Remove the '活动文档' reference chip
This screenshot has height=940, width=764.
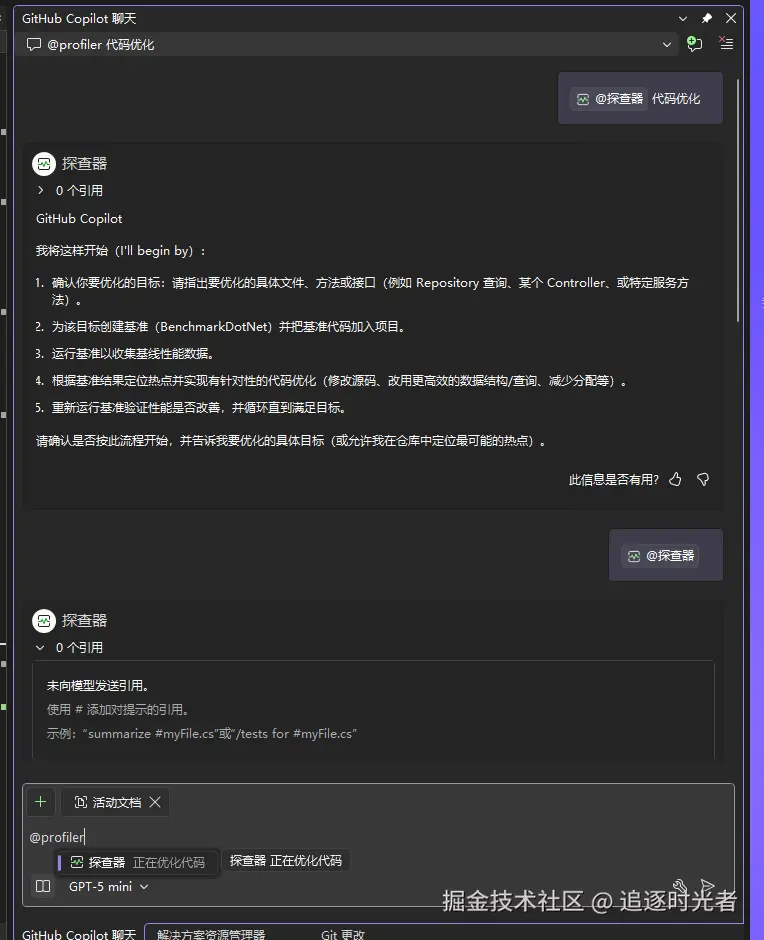155,802
